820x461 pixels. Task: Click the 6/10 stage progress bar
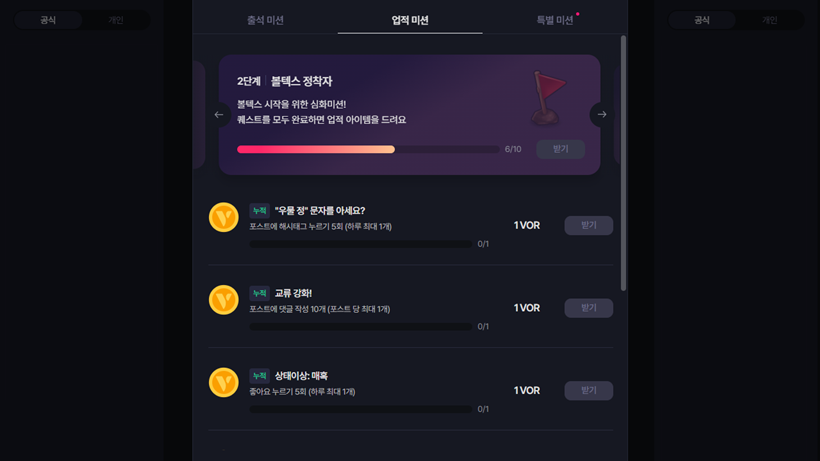(x=368, y=149)
